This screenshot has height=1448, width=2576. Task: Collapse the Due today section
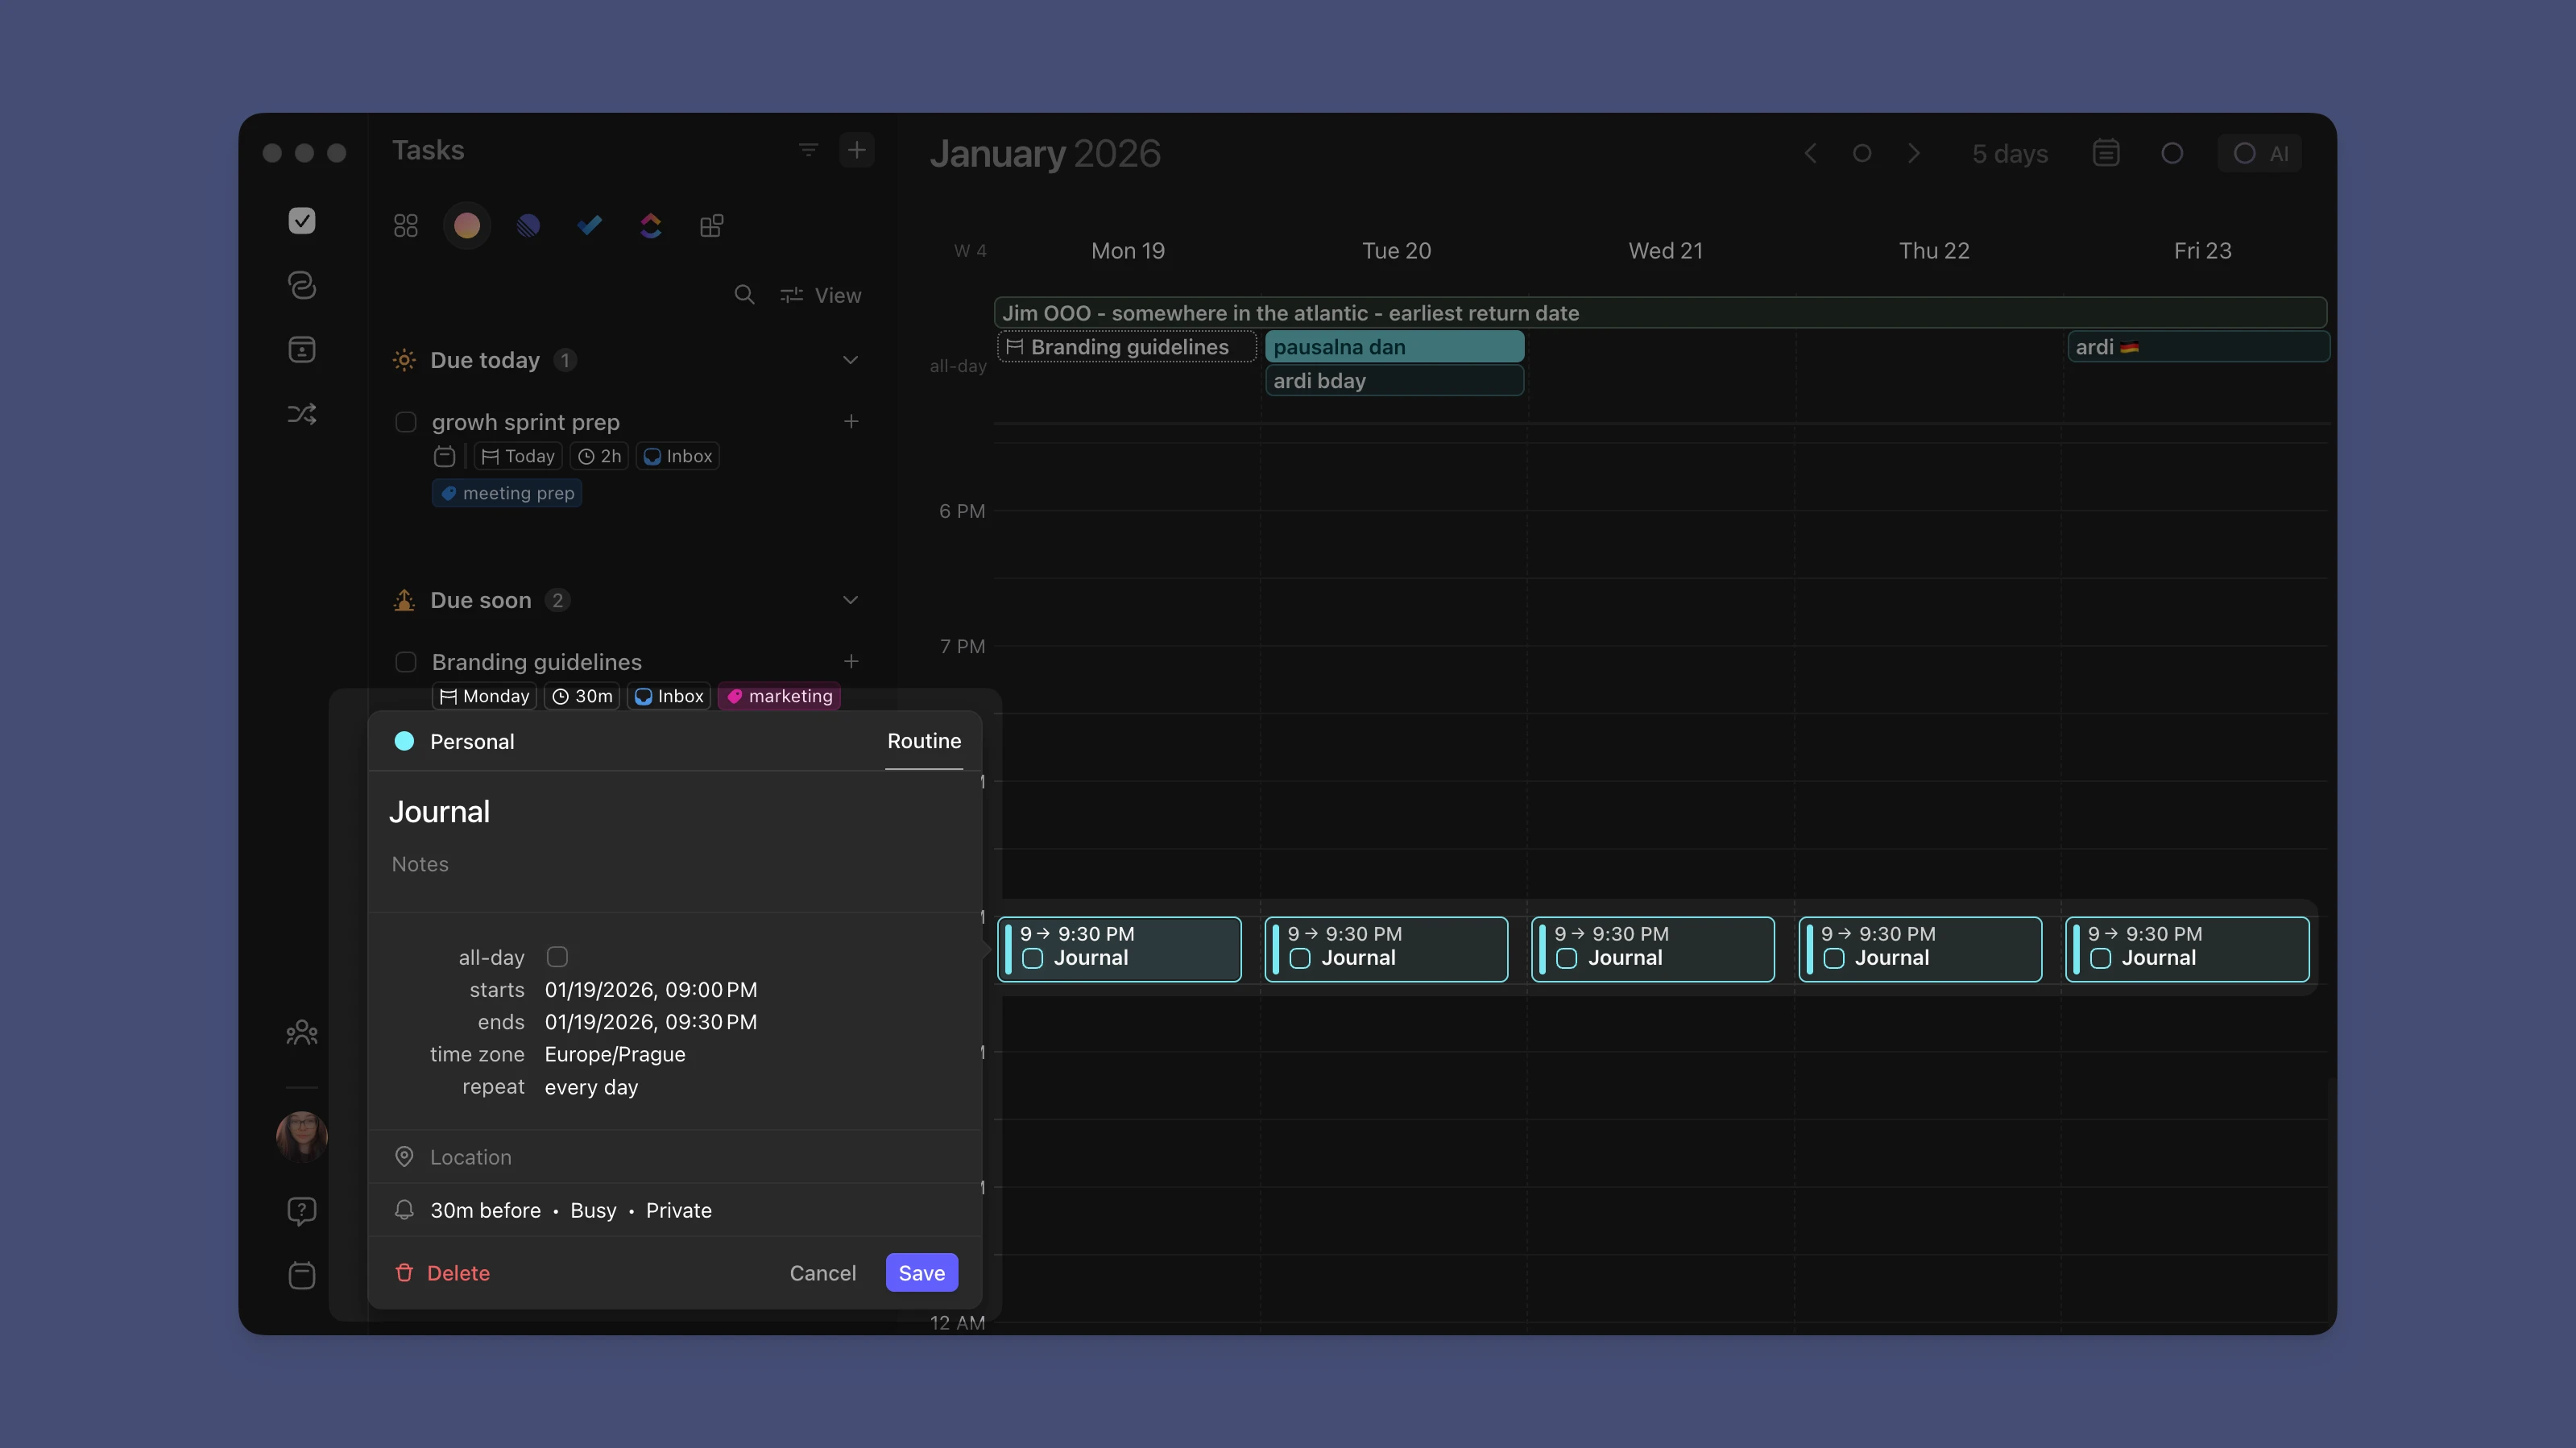pos(850,360)
